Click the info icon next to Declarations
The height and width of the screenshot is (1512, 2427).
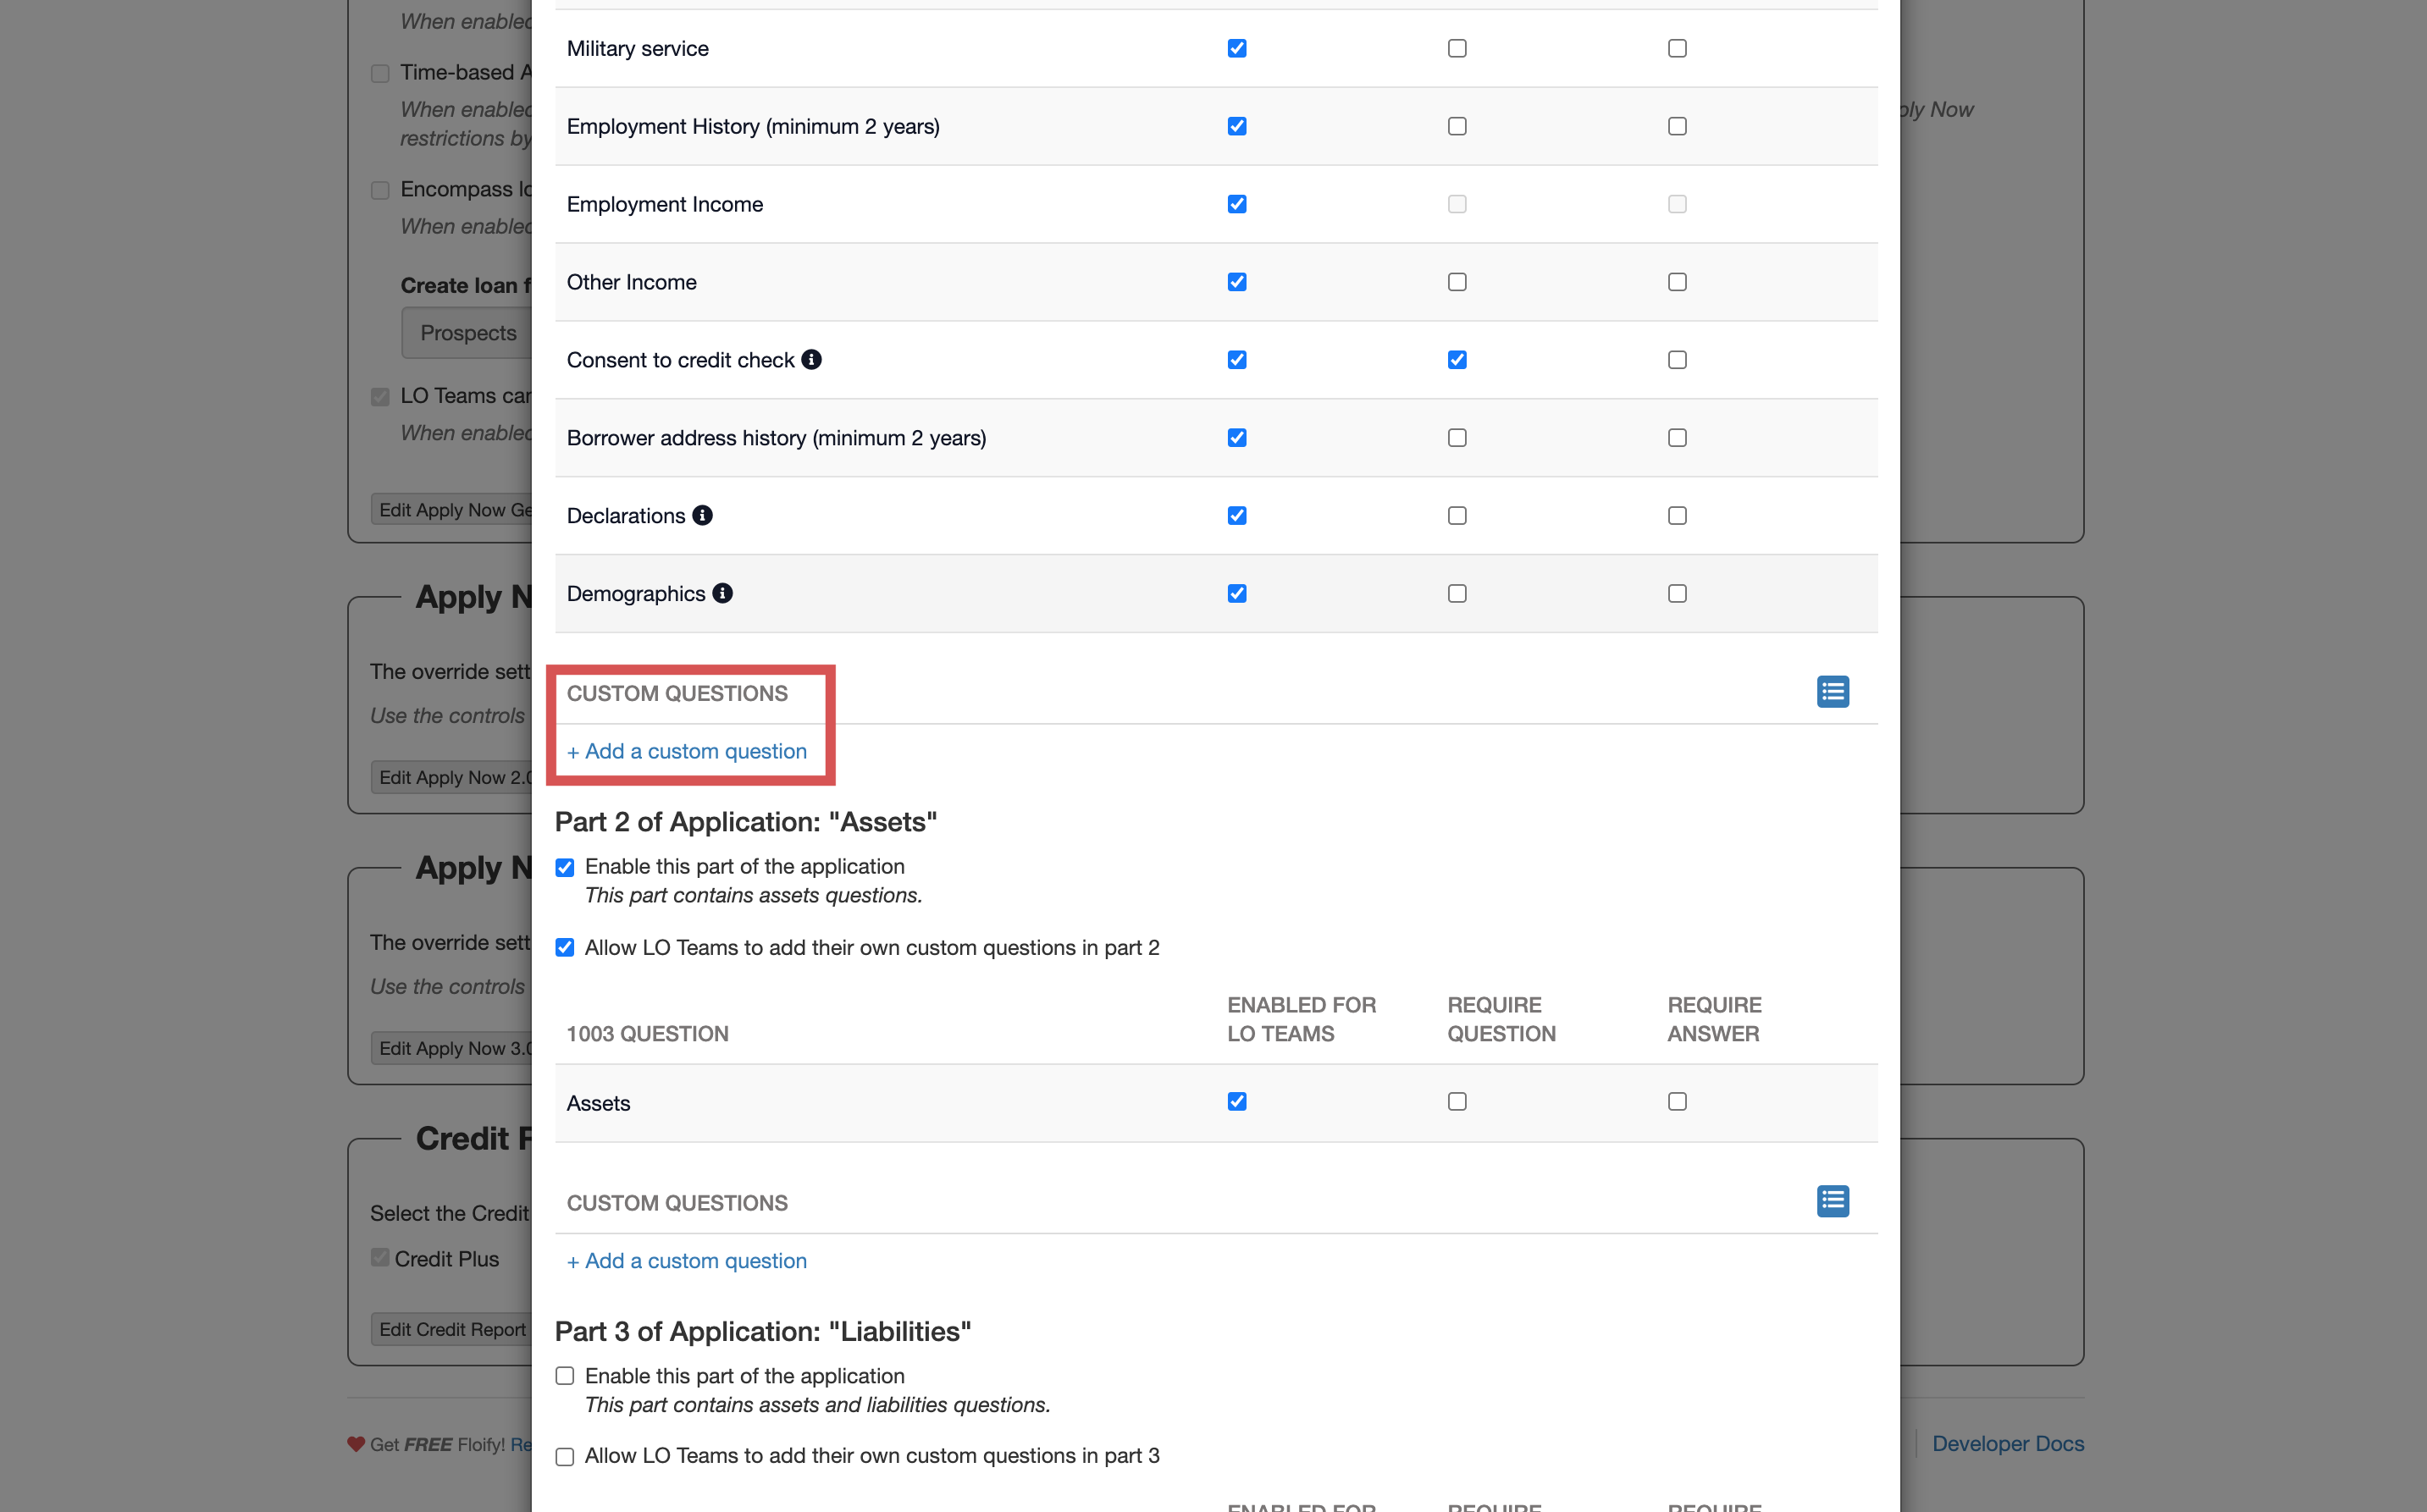pos(702,515)
